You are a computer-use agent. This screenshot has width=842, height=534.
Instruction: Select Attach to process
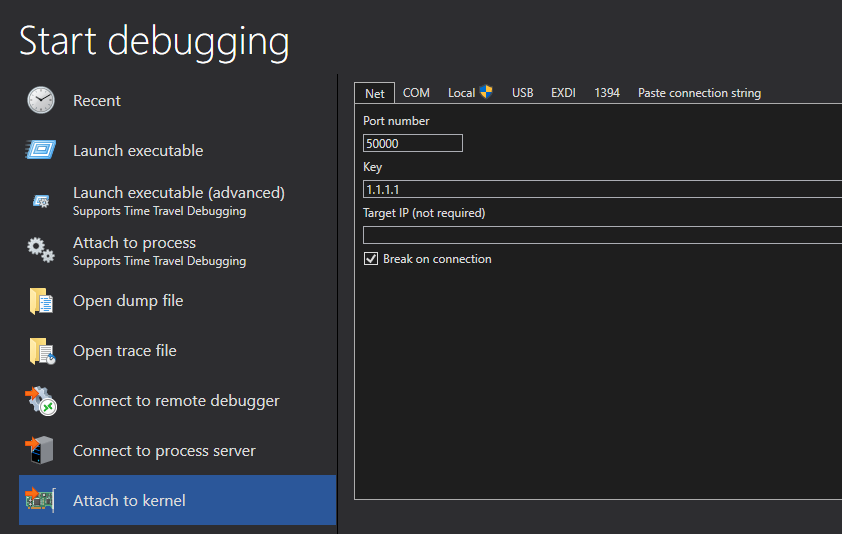point(177,250)
